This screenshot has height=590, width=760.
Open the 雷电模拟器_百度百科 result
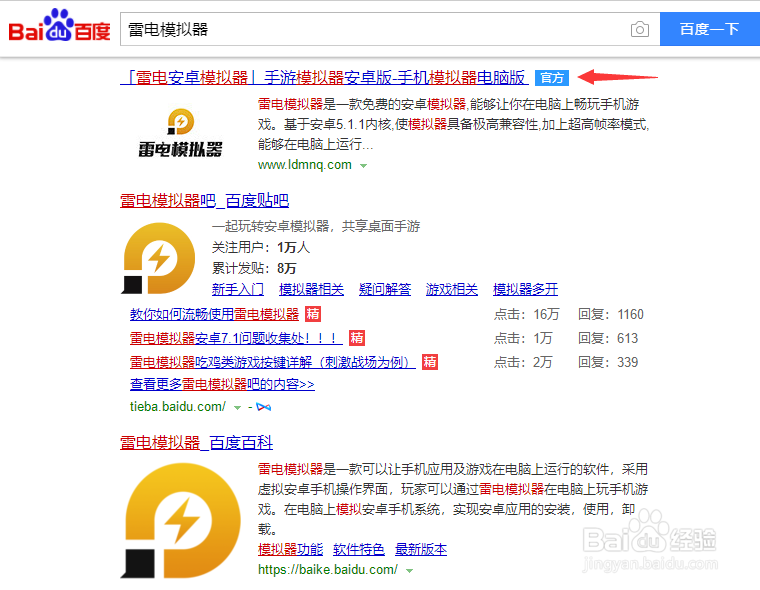pos(196,443)
